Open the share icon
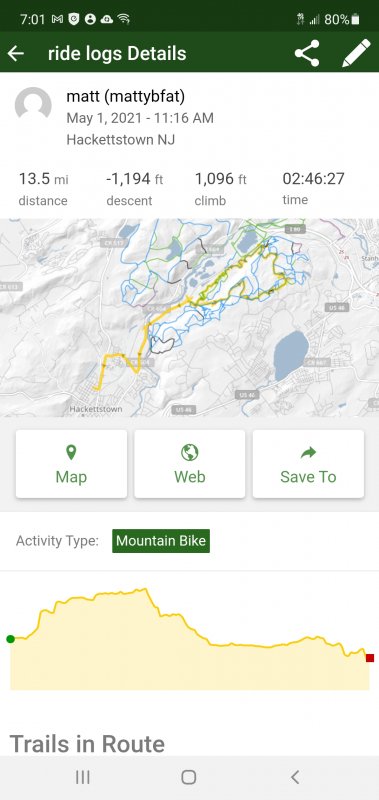Viewport: 379px width, 800px height. (x=307, y=53)
